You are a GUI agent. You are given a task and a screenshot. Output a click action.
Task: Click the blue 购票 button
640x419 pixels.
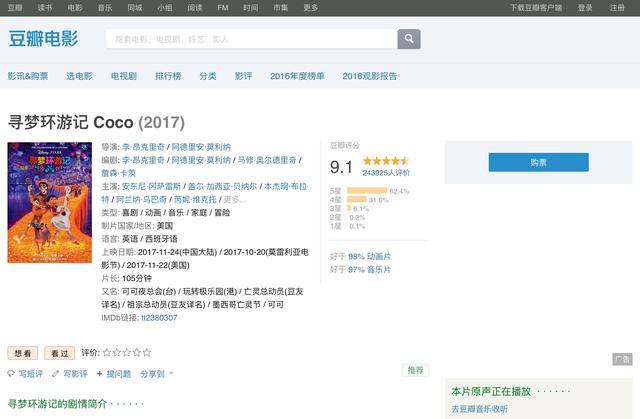[x=538, y=162]
